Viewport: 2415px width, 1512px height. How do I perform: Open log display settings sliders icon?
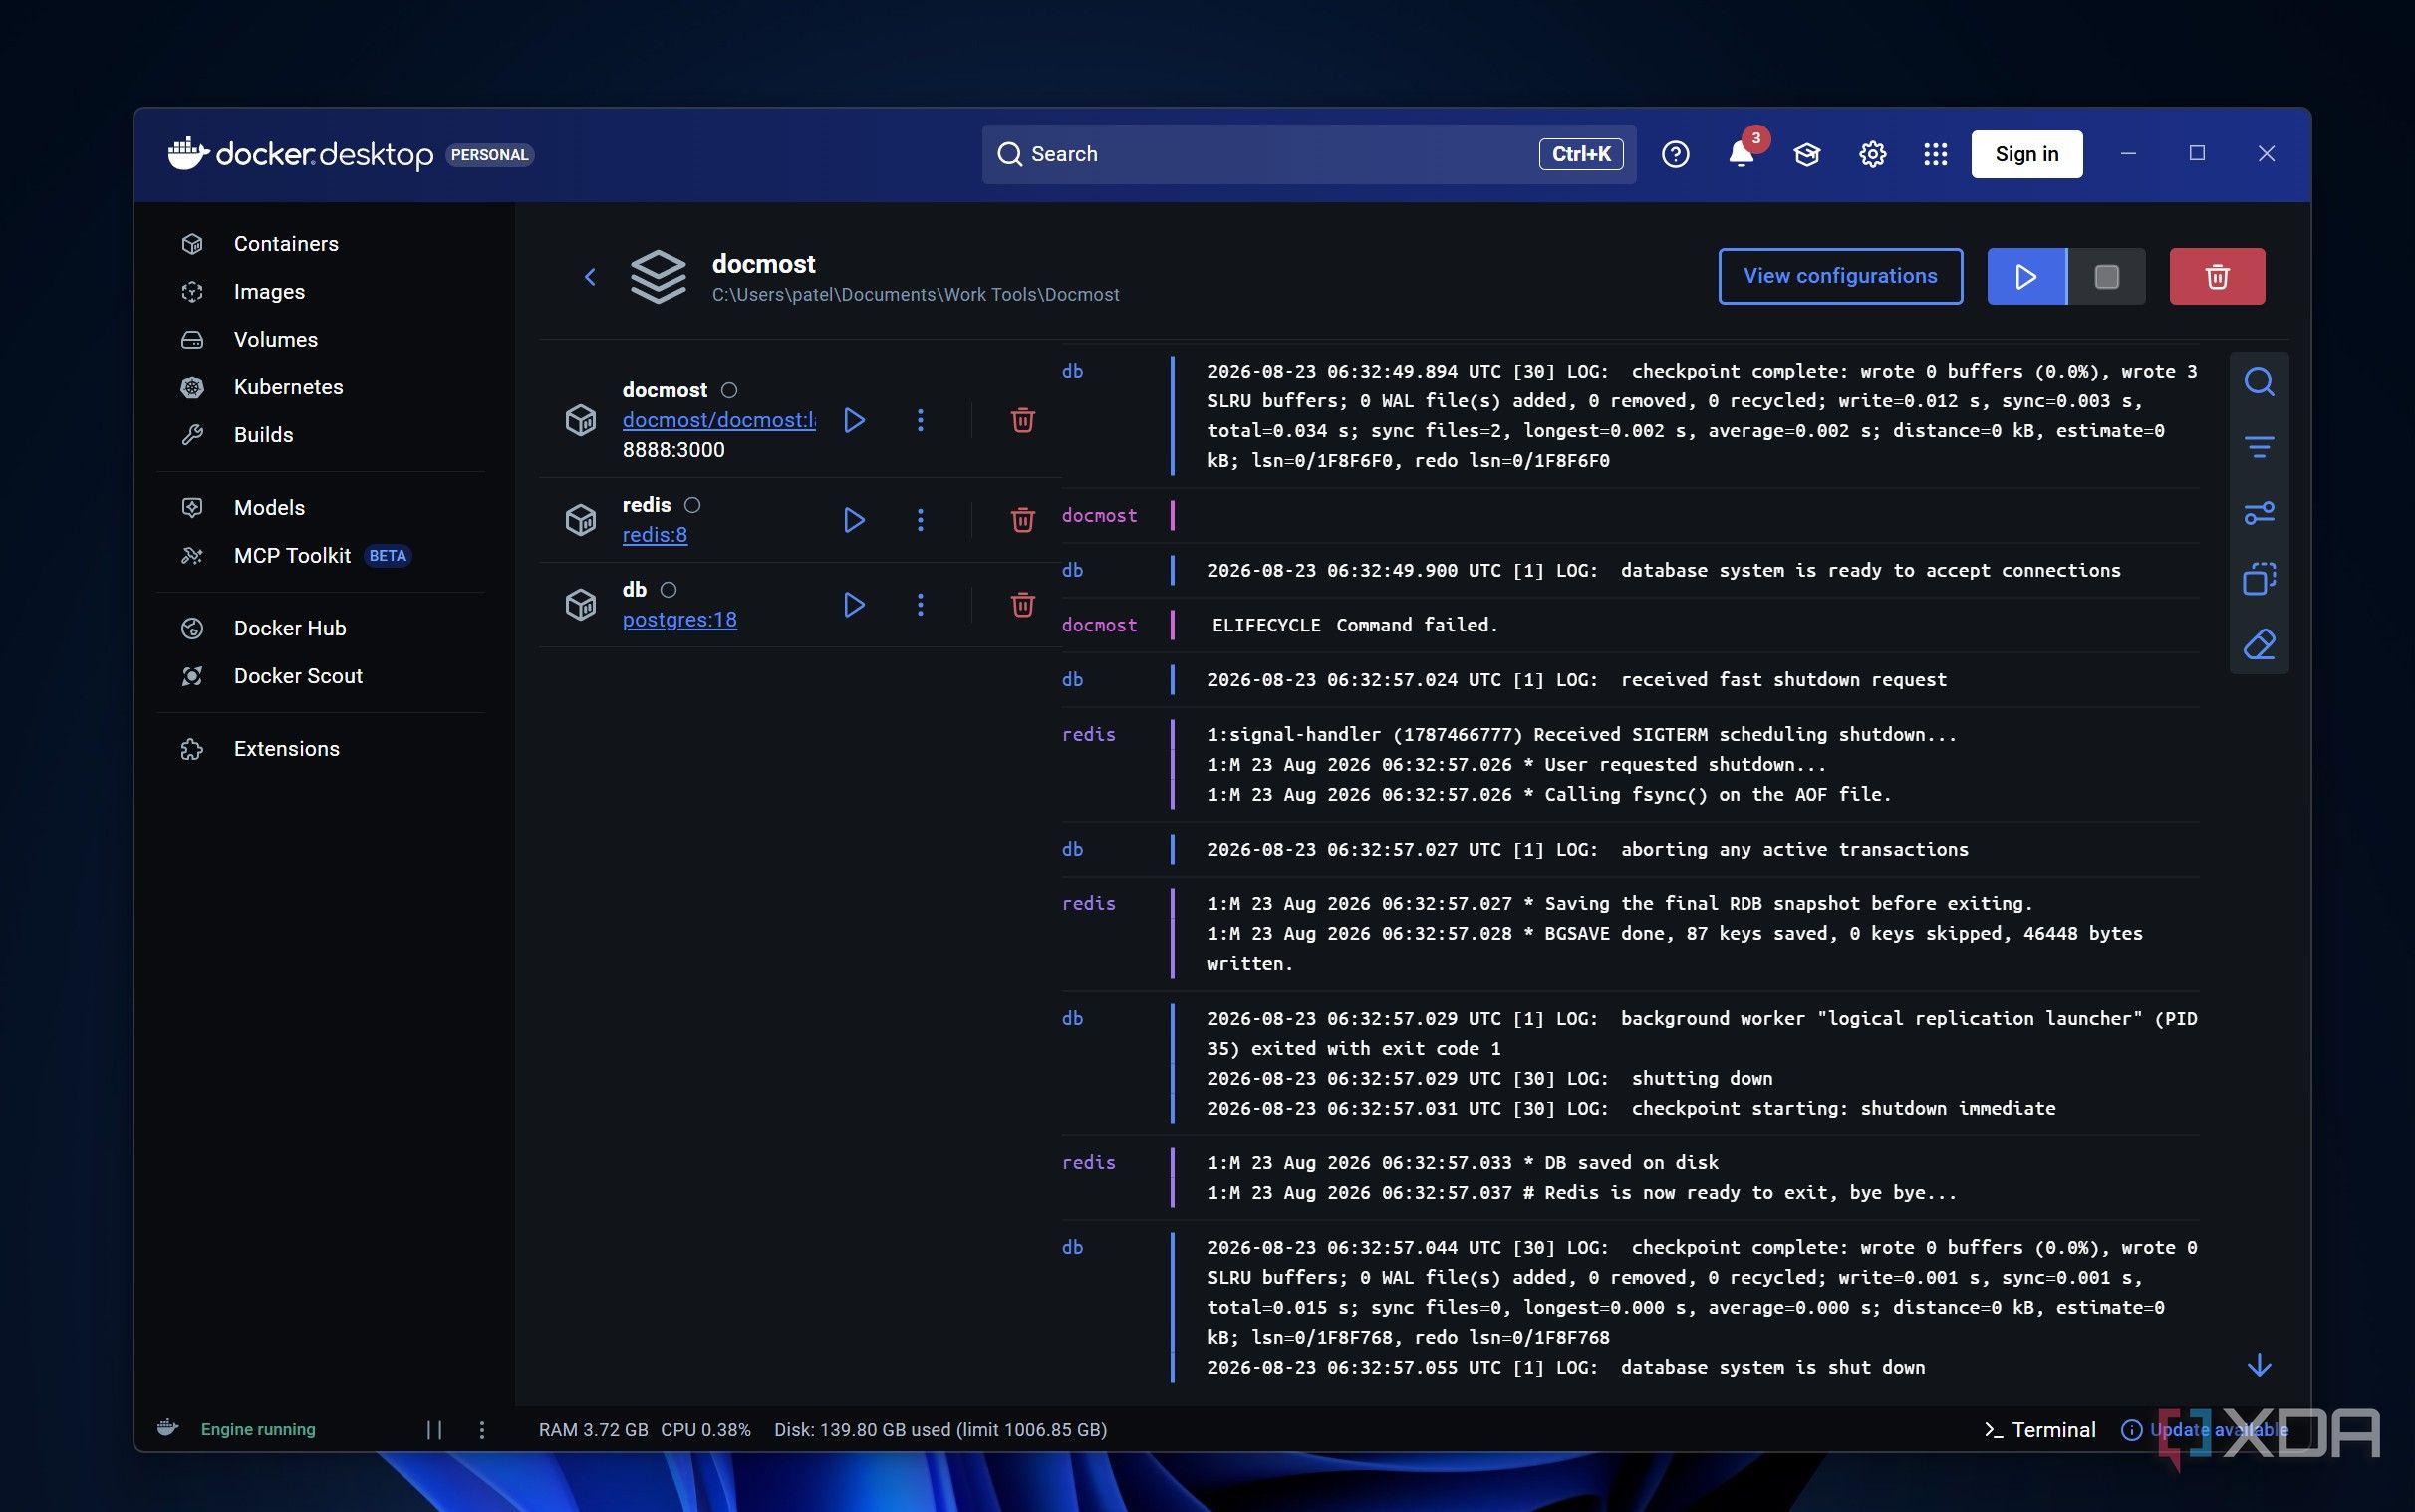2259,514
